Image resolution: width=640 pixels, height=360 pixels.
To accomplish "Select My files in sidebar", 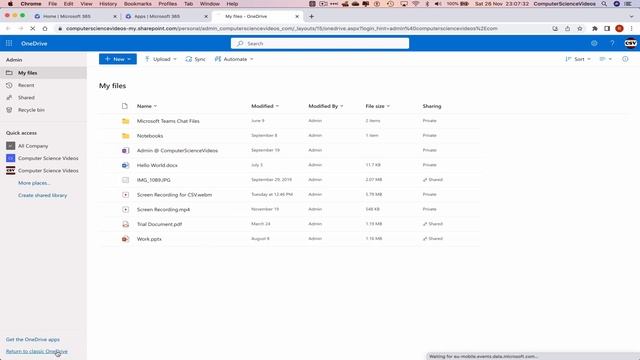I will [43, 73].
